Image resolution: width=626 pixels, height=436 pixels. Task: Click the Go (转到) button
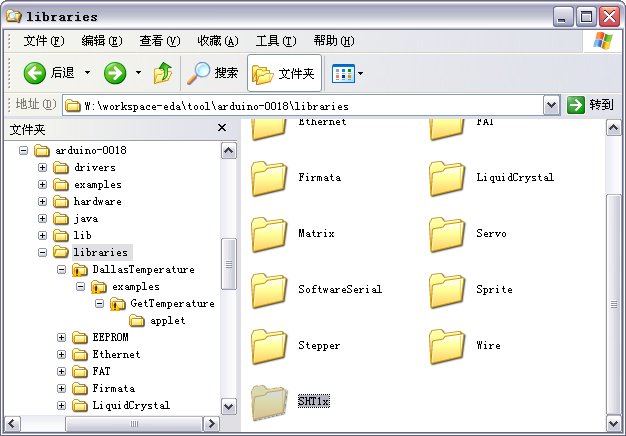[x=590, y=105]
